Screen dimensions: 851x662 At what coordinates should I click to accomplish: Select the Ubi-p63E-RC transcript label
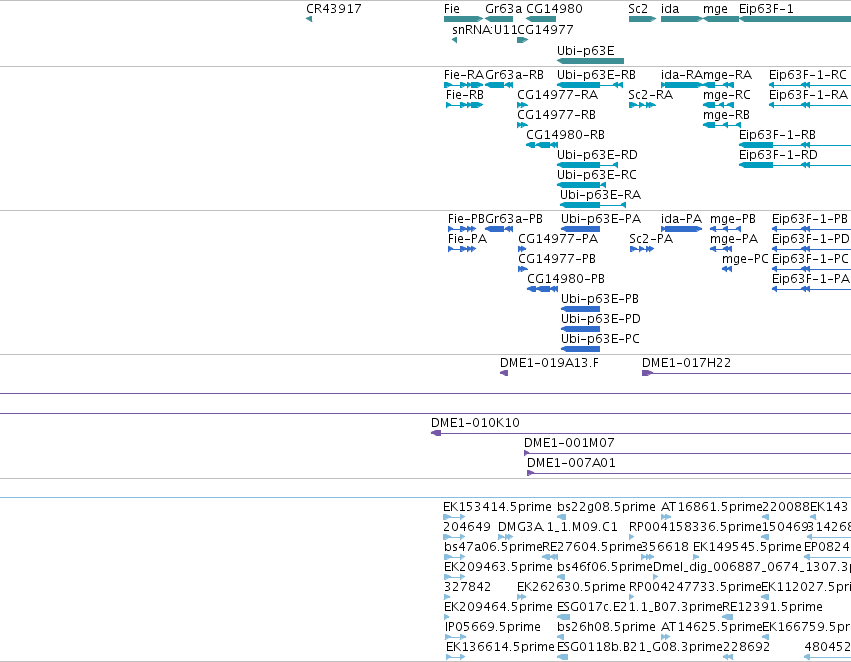pyautogui.click(x=596, y=175)
